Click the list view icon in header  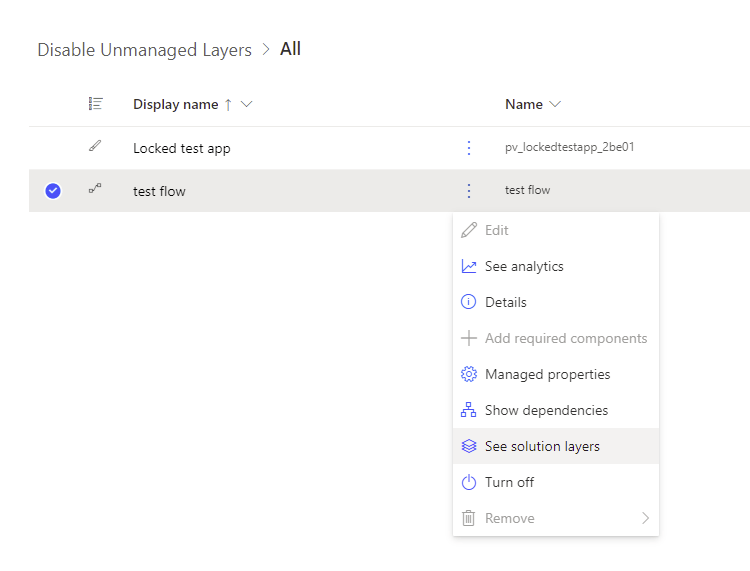96,104
